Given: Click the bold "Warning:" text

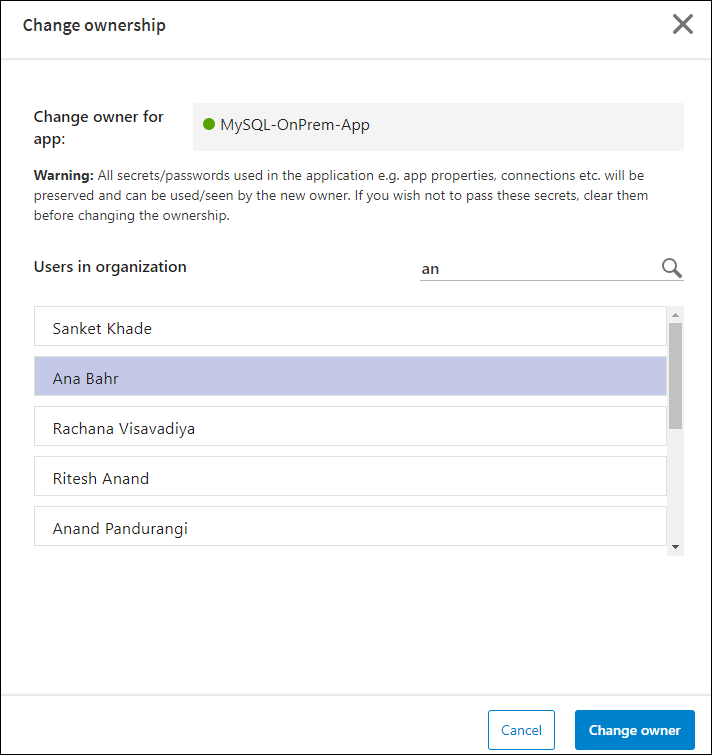Looking at the screenshot, I should (63, 176).
